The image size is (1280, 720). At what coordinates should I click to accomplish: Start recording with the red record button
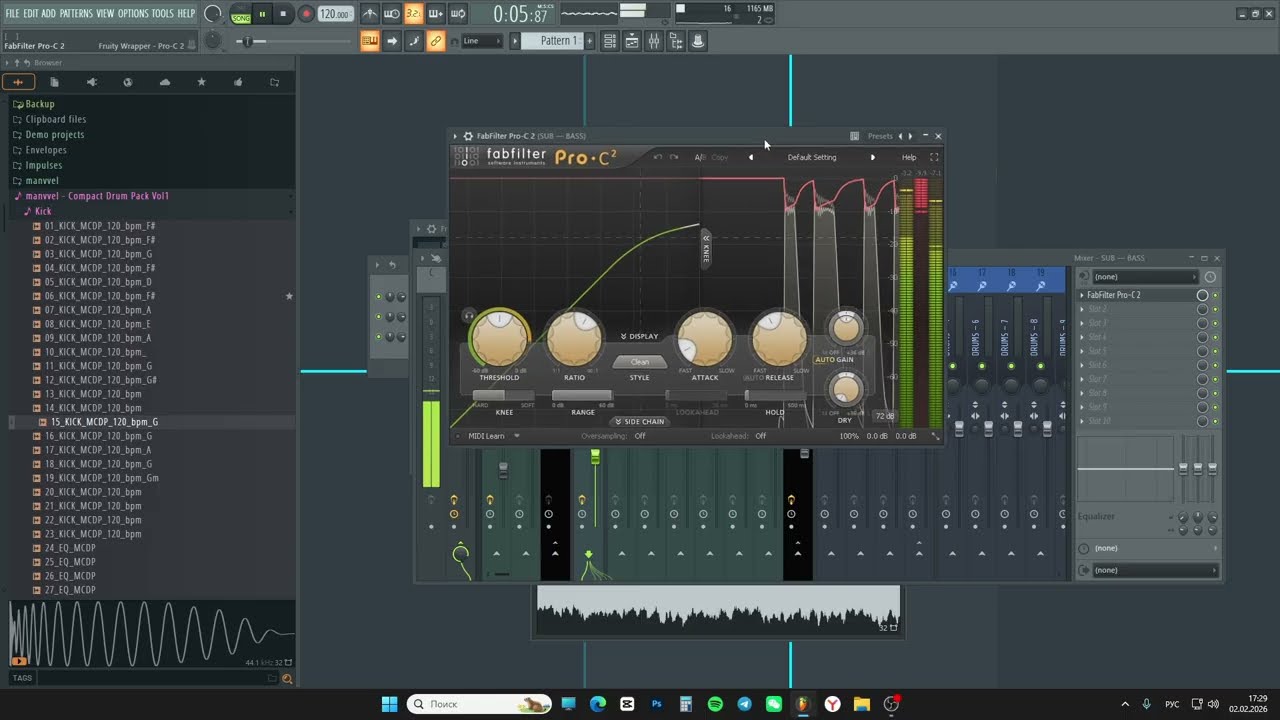pyautogui.click(x=306, y=14)
